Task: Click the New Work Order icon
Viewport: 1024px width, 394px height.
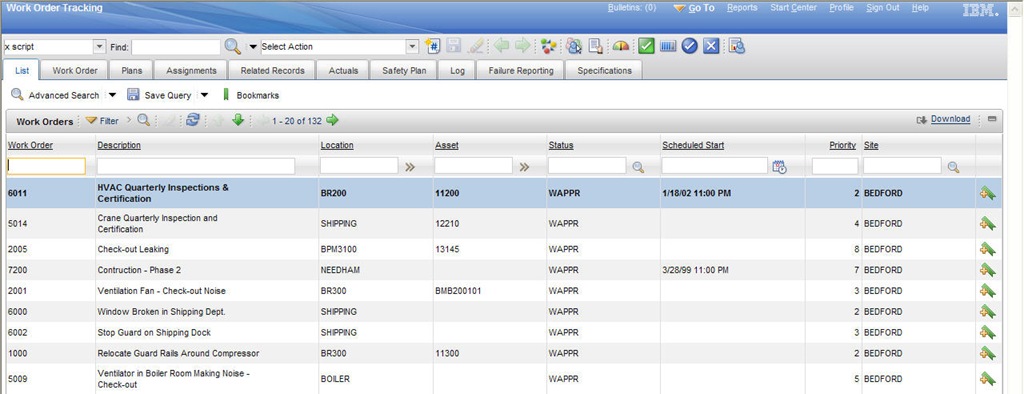Action: (x=432, y=46)
